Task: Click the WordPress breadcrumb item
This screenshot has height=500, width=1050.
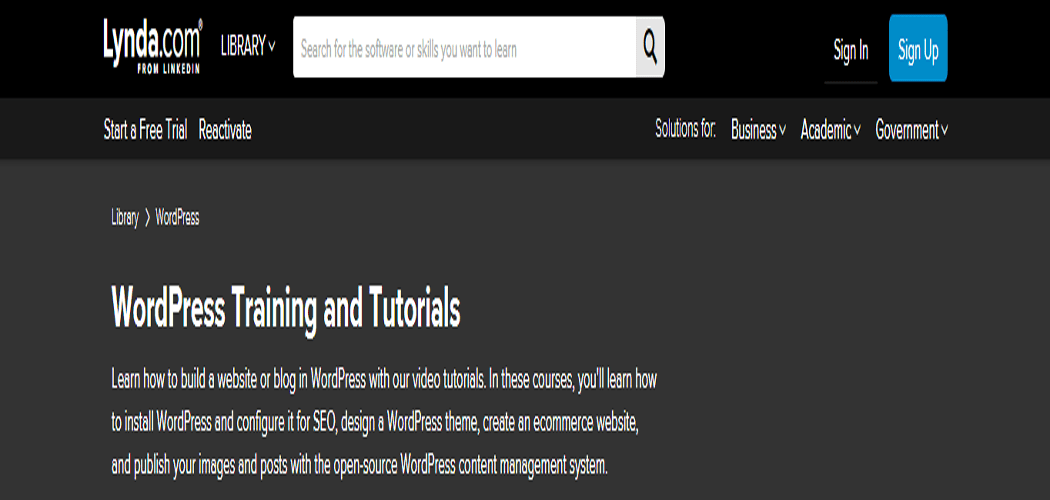Action: [x=177, y=218]
